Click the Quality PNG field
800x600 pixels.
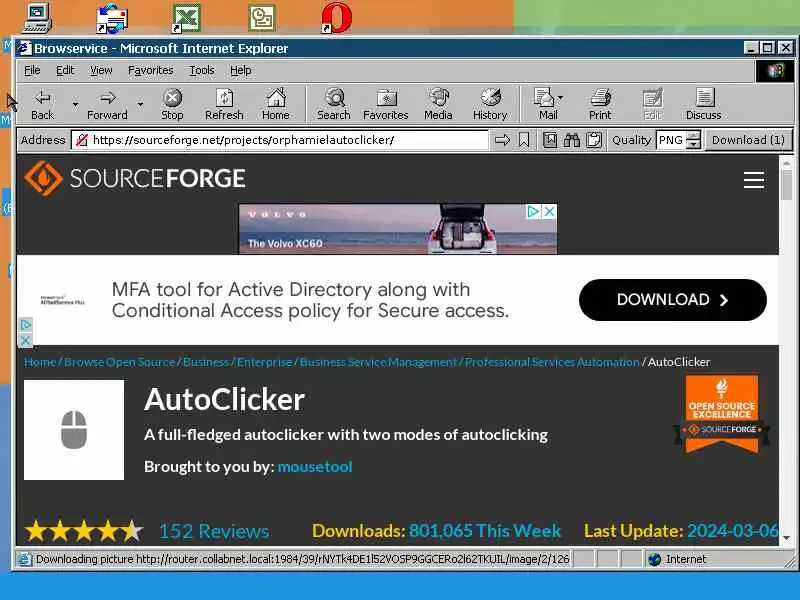(x=671, y=140)
